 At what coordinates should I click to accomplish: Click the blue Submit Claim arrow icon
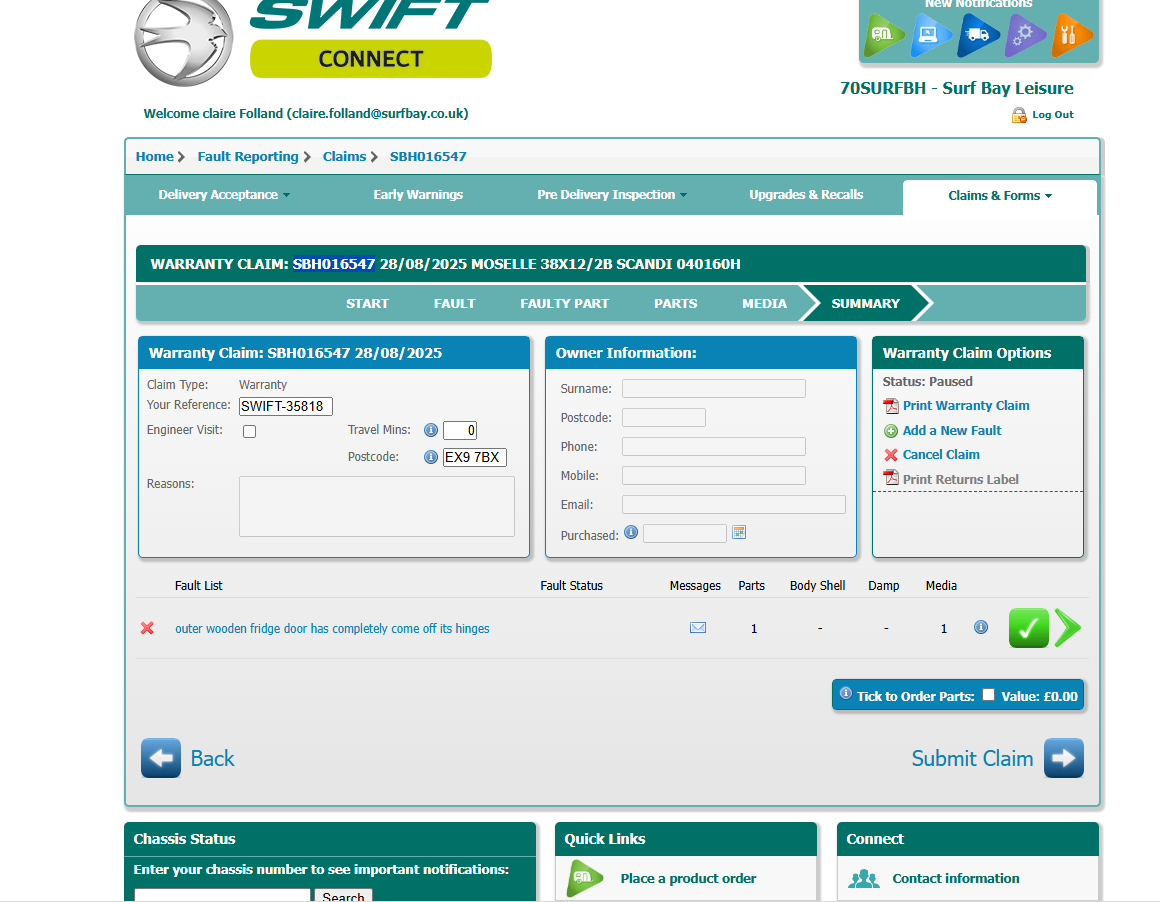[x=1064, y=758]
